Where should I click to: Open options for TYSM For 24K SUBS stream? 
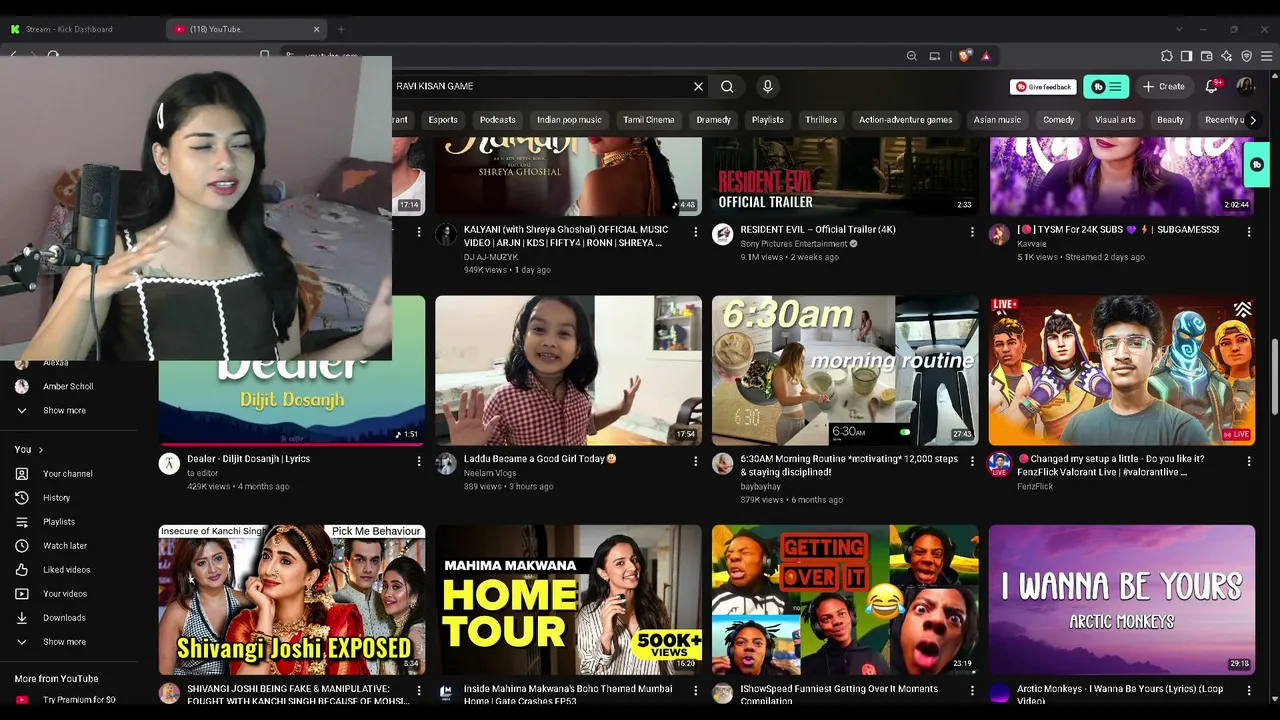(1248, 232)
